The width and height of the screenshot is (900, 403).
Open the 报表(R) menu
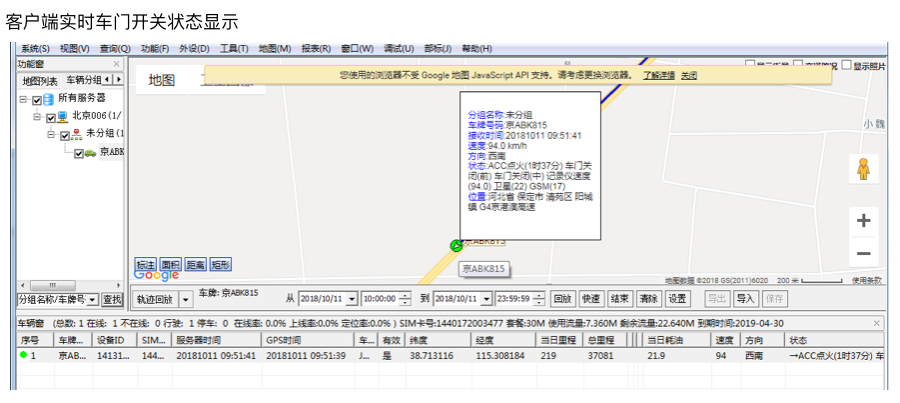(316, 49)
